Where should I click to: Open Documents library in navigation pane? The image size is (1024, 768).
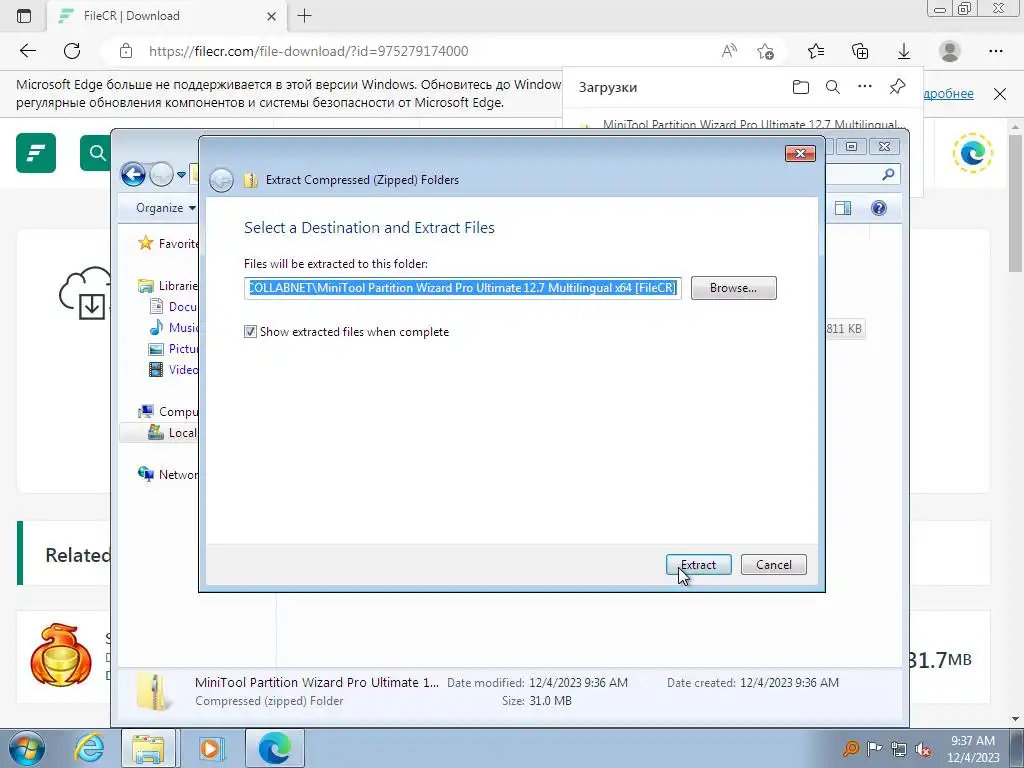click(173, 306)
